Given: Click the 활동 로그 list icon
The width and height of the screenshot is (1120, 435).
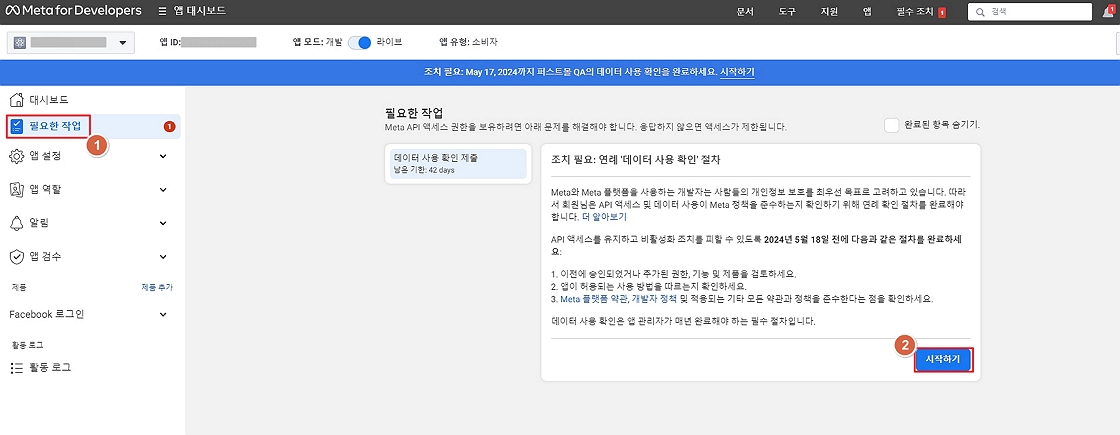Looking at the screenshot, I should (17, 368).
